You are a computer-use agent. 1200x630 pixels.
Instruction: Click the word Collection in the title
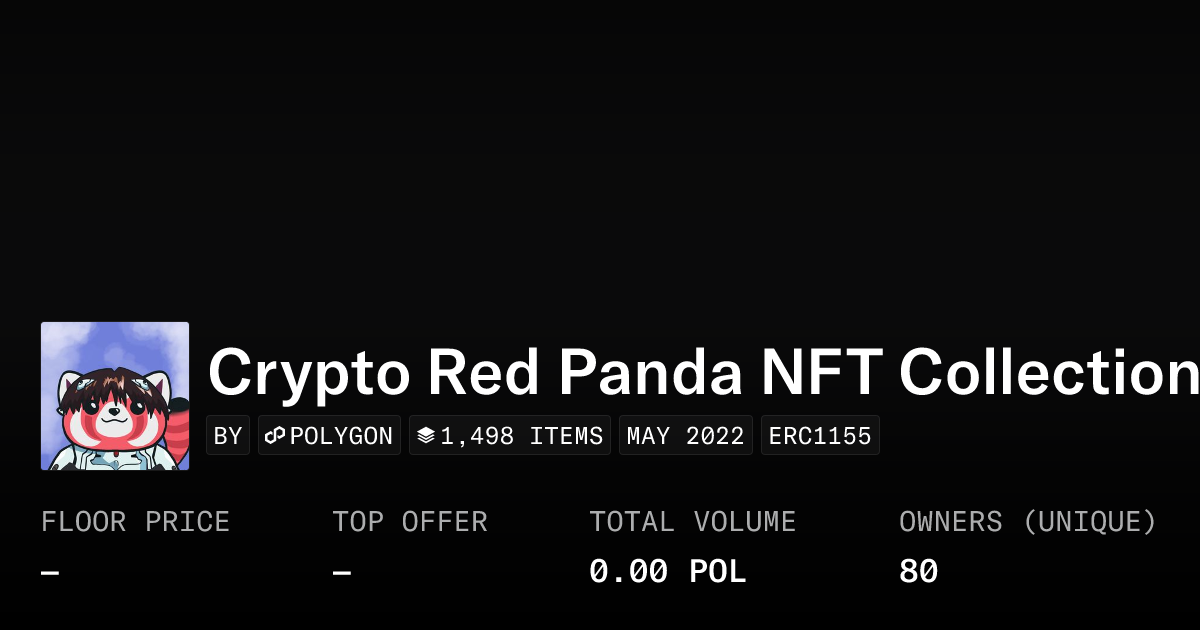click(x=1048, y=373)
